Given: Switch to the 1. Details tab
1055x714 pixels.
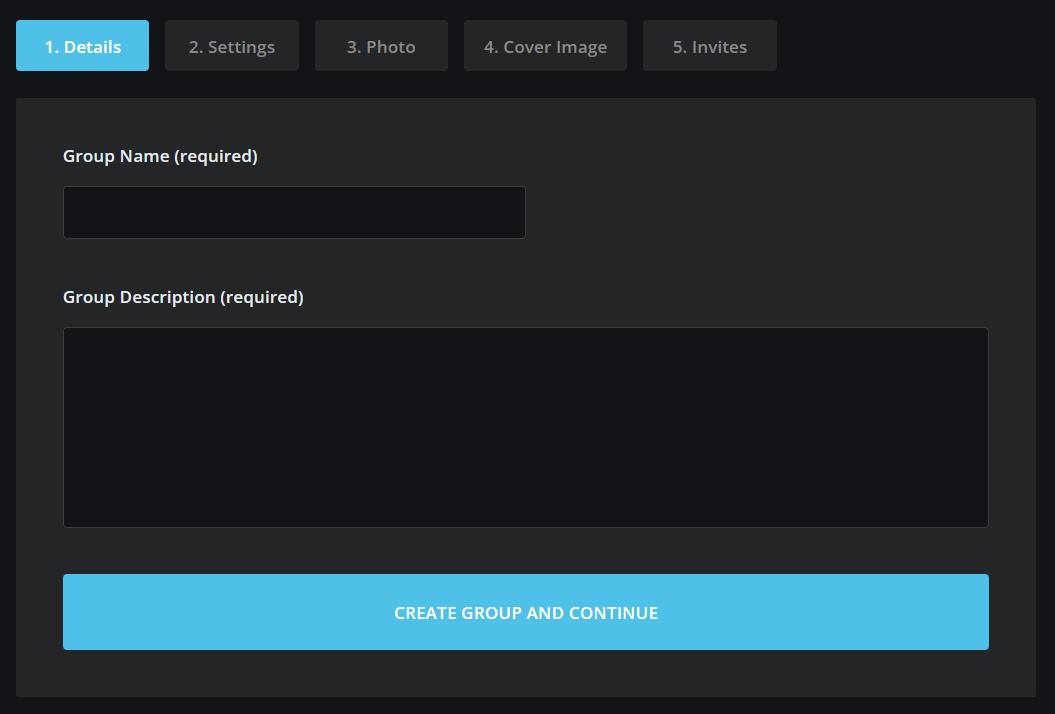Looking at the screenshot, I should [82, 46].
